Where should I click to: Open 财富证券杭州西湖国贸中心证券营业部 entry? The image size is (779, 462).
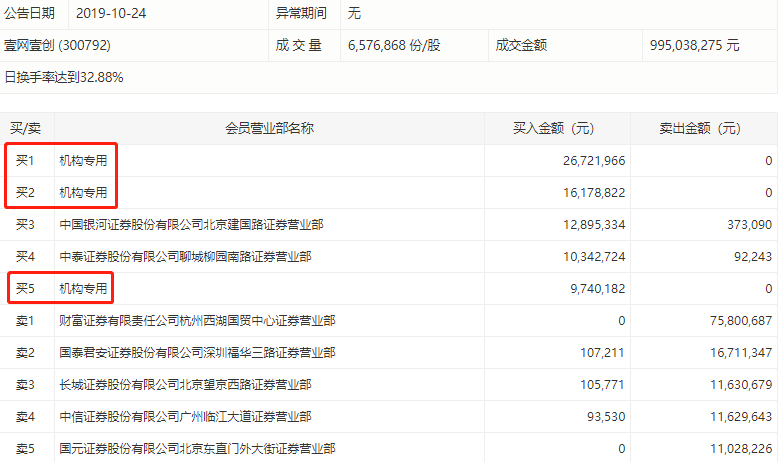(197, 321)
